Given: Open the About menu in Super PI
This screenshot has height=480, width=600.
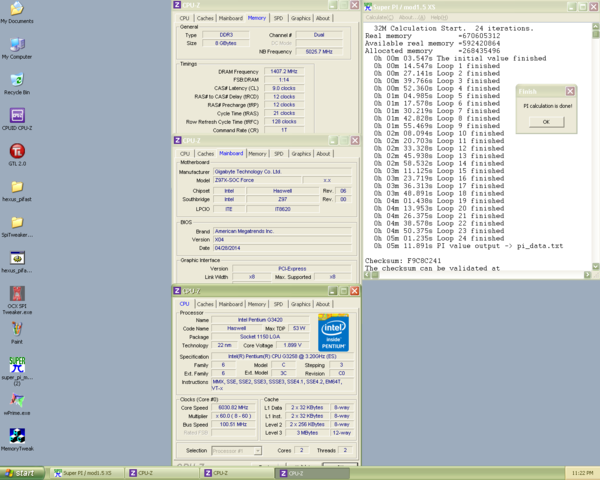Looking at the screenshot, I should (x=412, y=18).
